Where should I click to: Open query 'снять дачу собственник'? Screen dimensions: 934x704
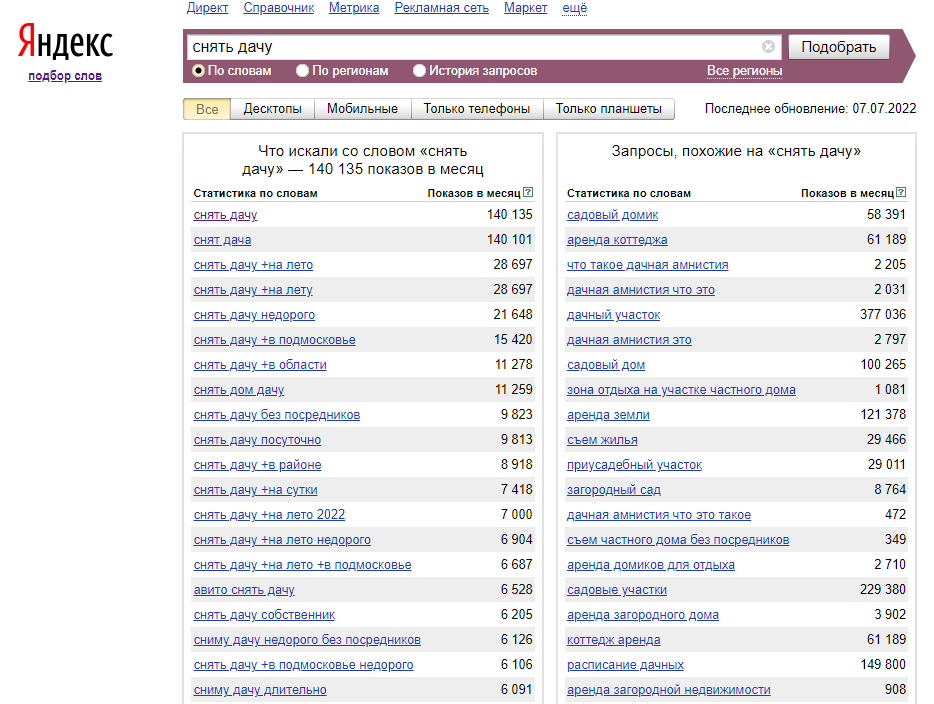coord(264,615)
